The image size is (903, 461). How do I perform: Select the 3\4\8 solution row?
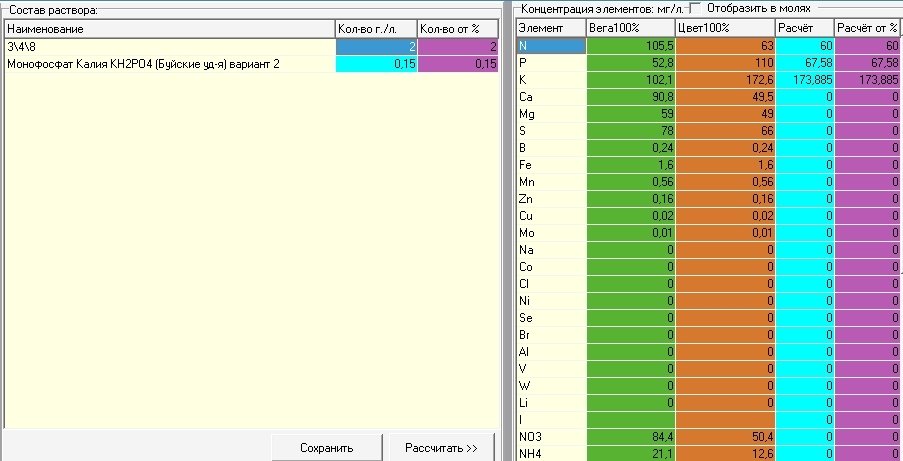(251, 47)
